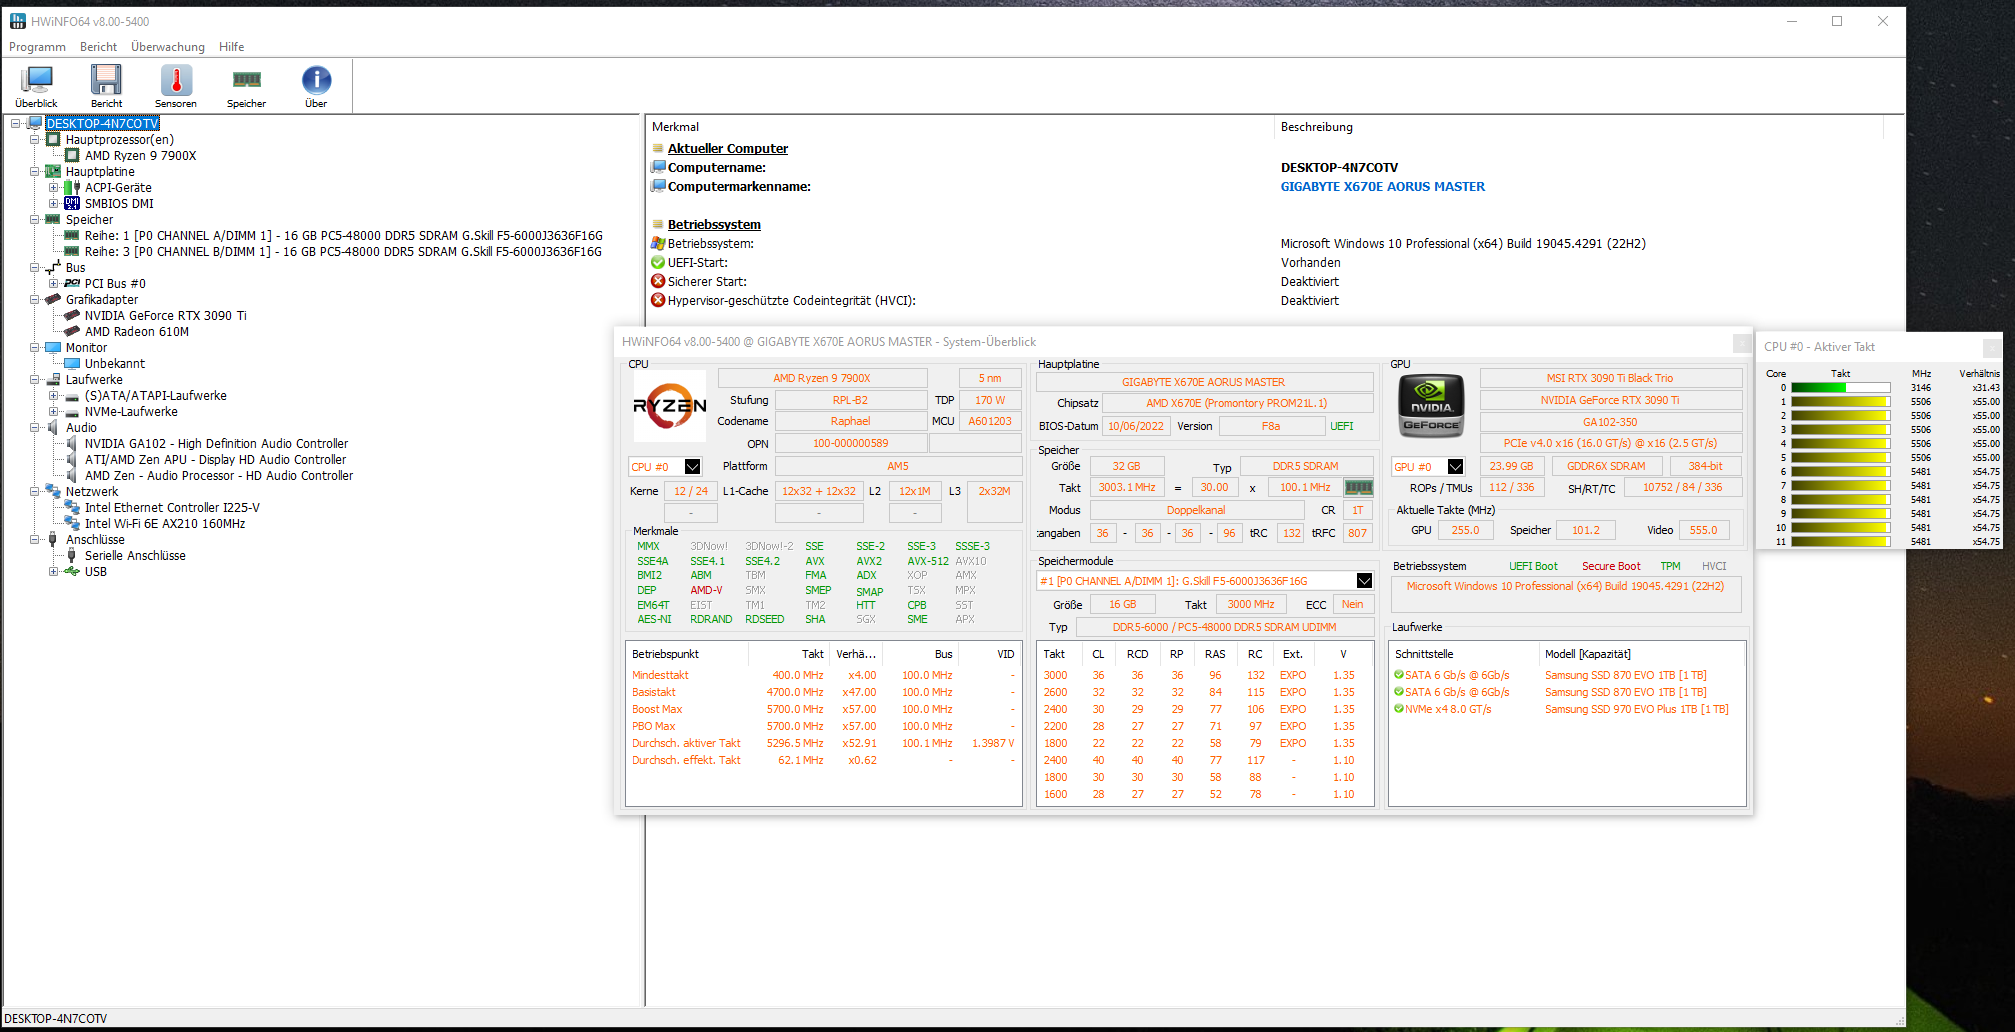Collapse the Monitor tree branch

coord(34,348)
